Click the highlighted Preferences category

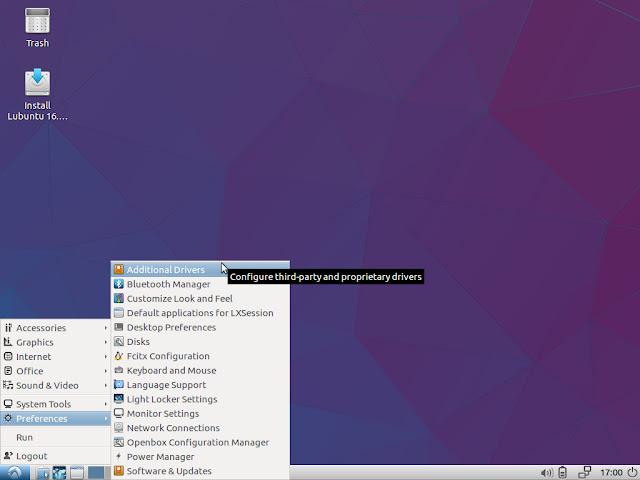point(56,418)
